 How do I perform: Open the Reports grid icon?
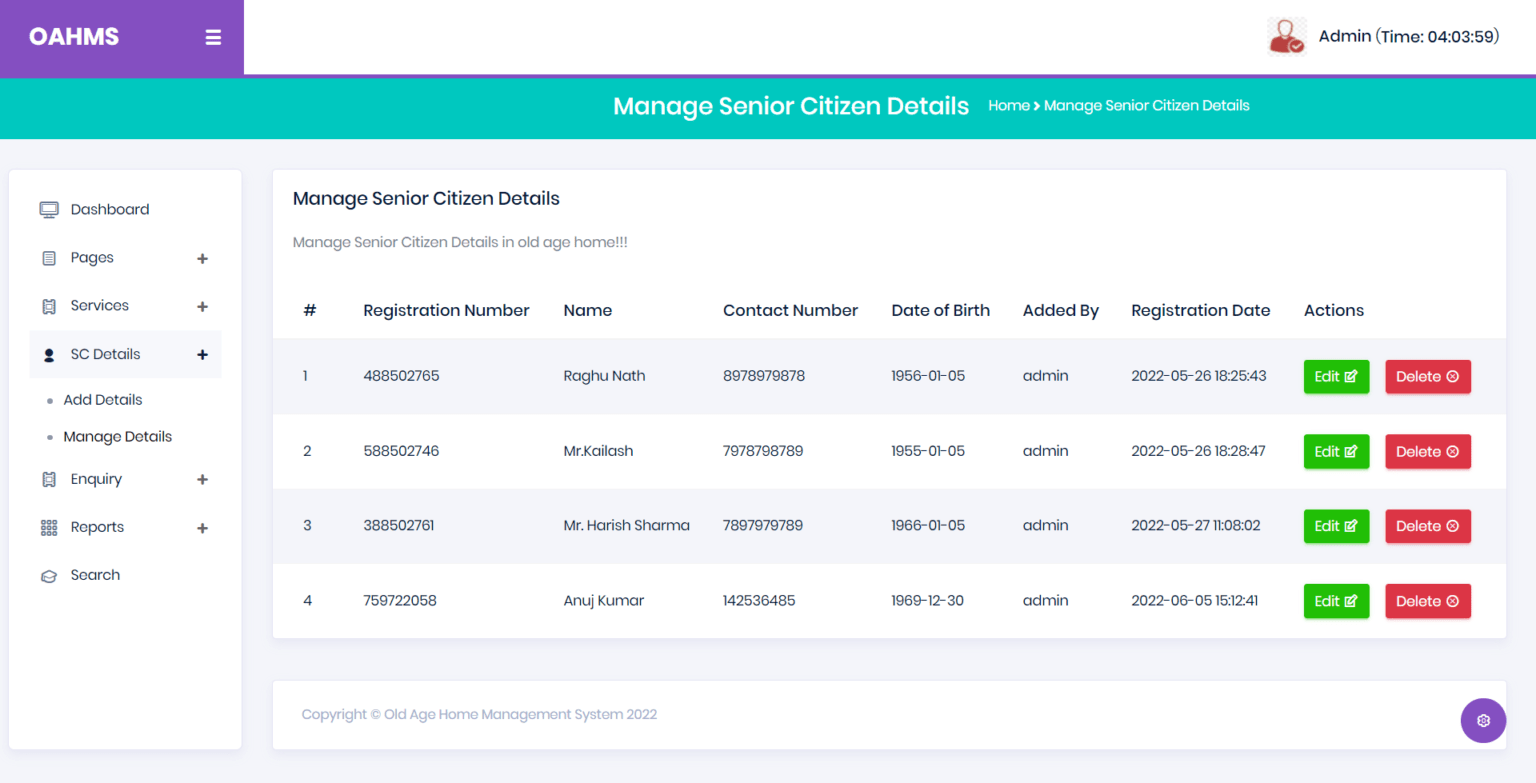pyautogui.click(x=48, y=527)
